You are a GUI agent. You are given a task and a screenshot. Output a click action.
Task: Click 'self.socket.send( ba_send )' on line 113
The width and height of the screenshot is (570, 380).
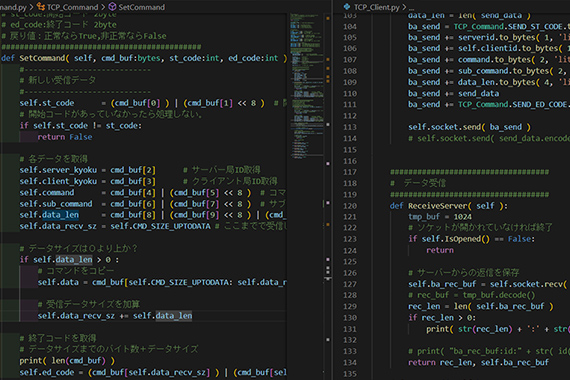469,127
